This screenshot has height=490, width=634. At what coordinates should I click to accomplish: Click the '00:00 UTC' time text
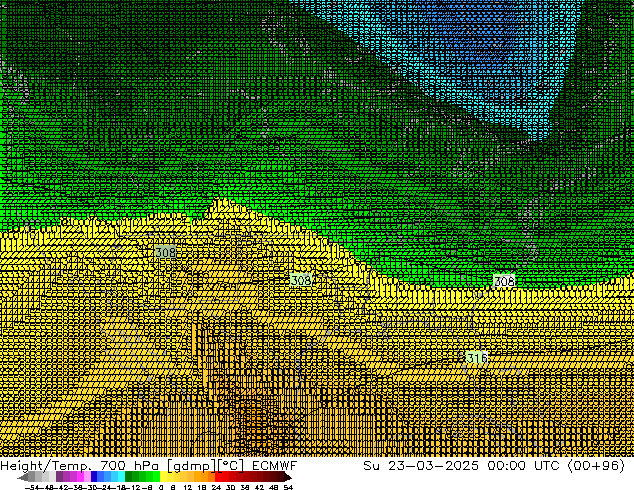(x=524, y=466)
